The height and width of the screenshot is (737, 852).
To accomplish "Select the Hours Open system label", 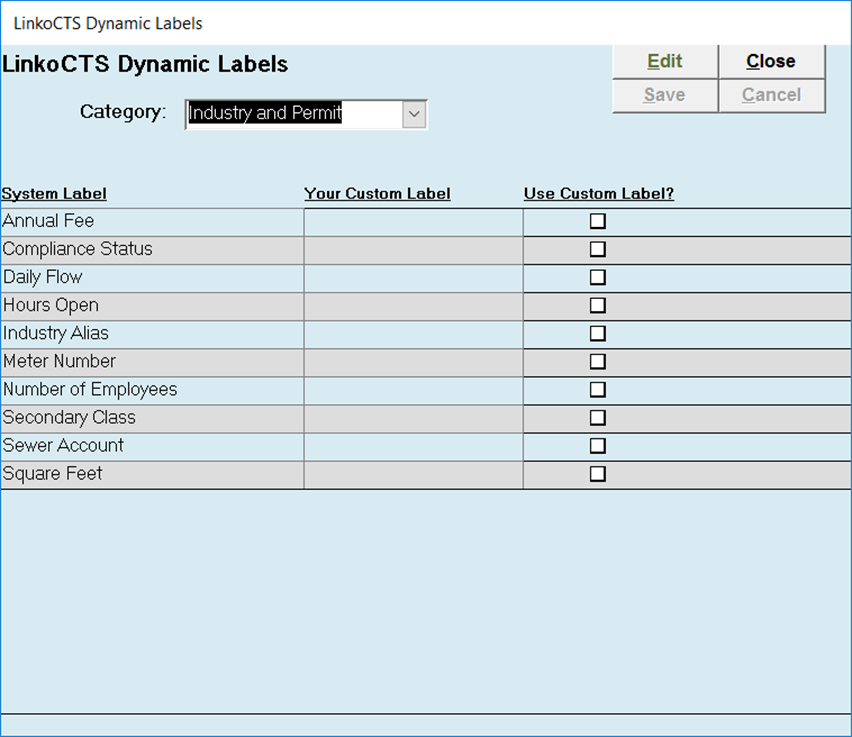I will [51, 305].
